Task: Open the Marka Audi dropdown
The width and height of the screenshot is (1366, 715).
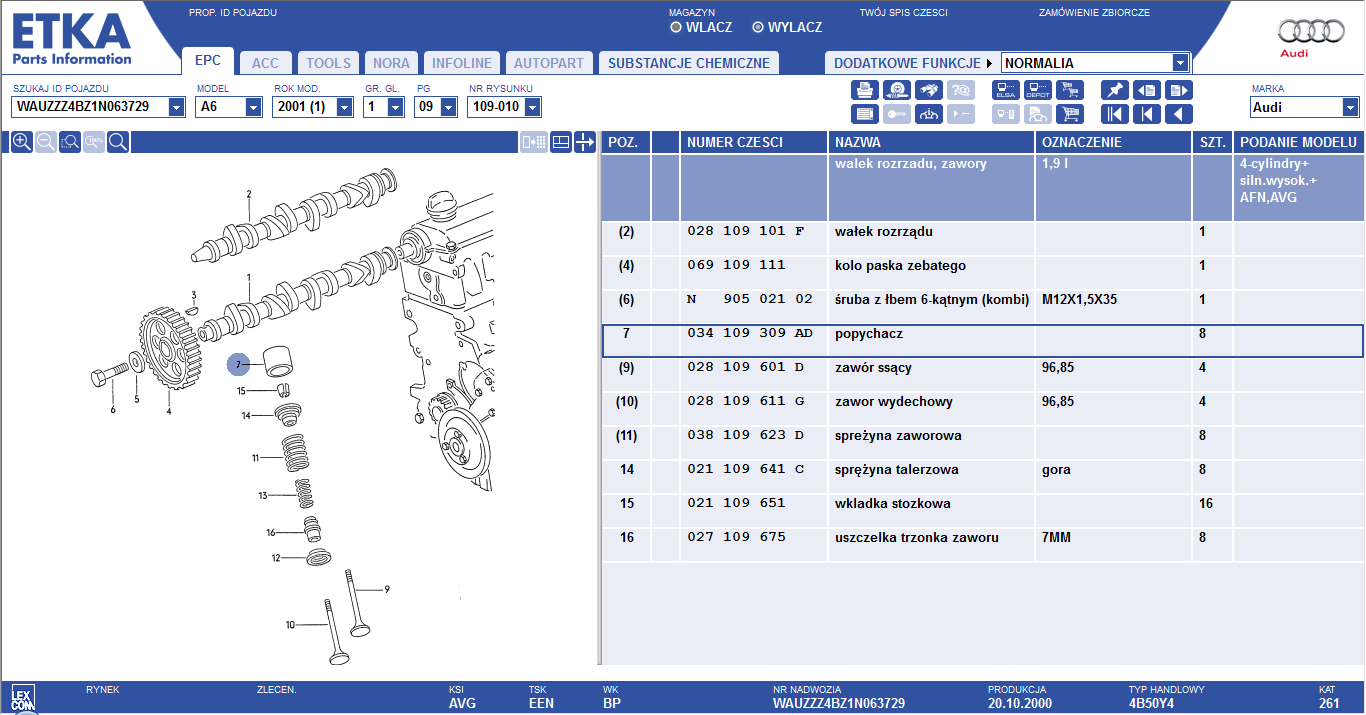Action: pos(1351,107)
